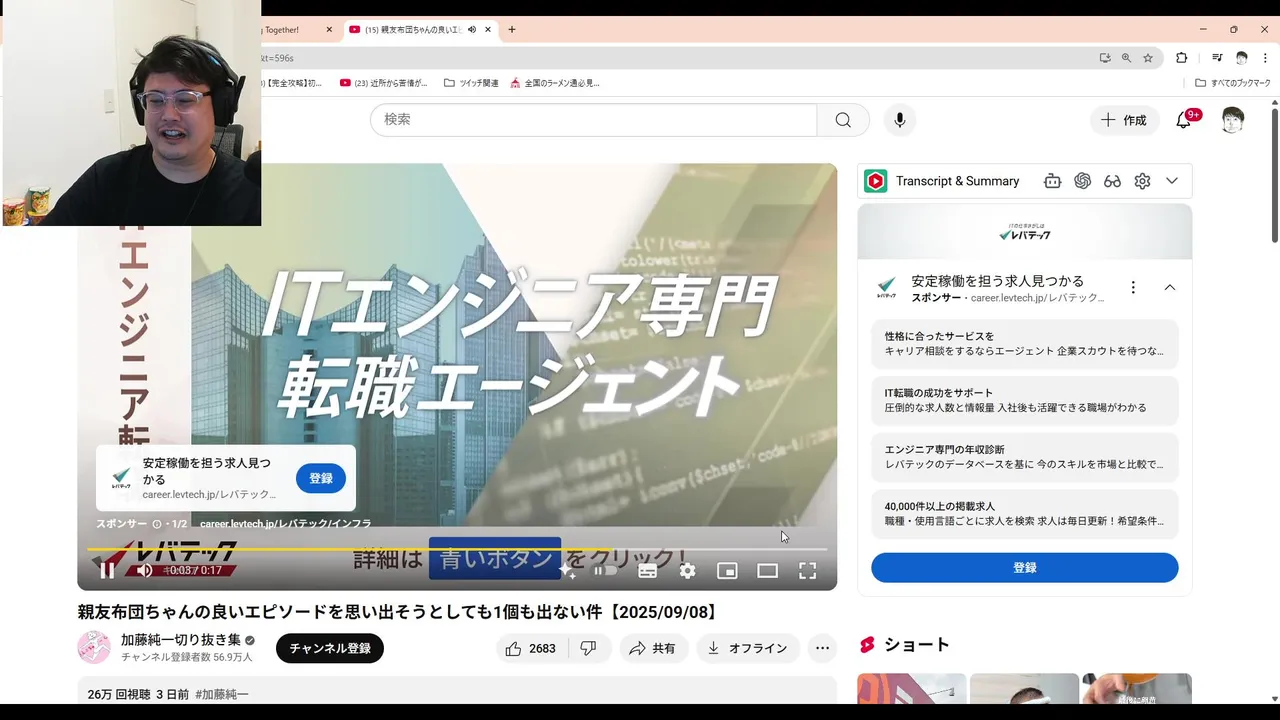Click the チャンネル登録 subscribe button
The height and width of the screenshot is (720, 1280).
(330, 648)
